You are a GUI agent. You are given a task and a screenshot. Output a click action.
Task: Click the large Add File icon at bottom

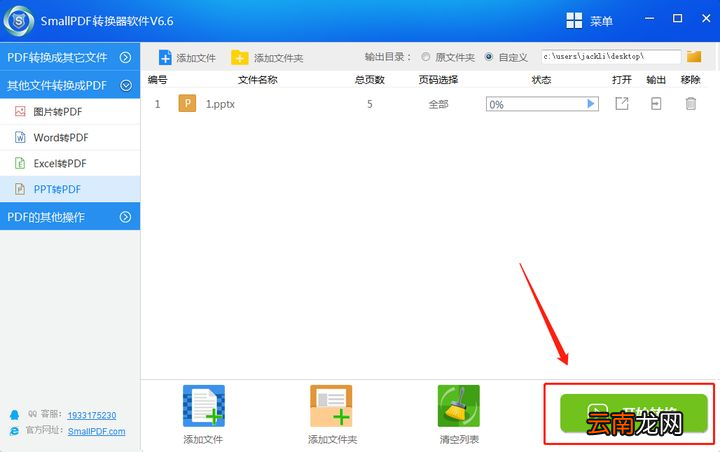point(203,406)
